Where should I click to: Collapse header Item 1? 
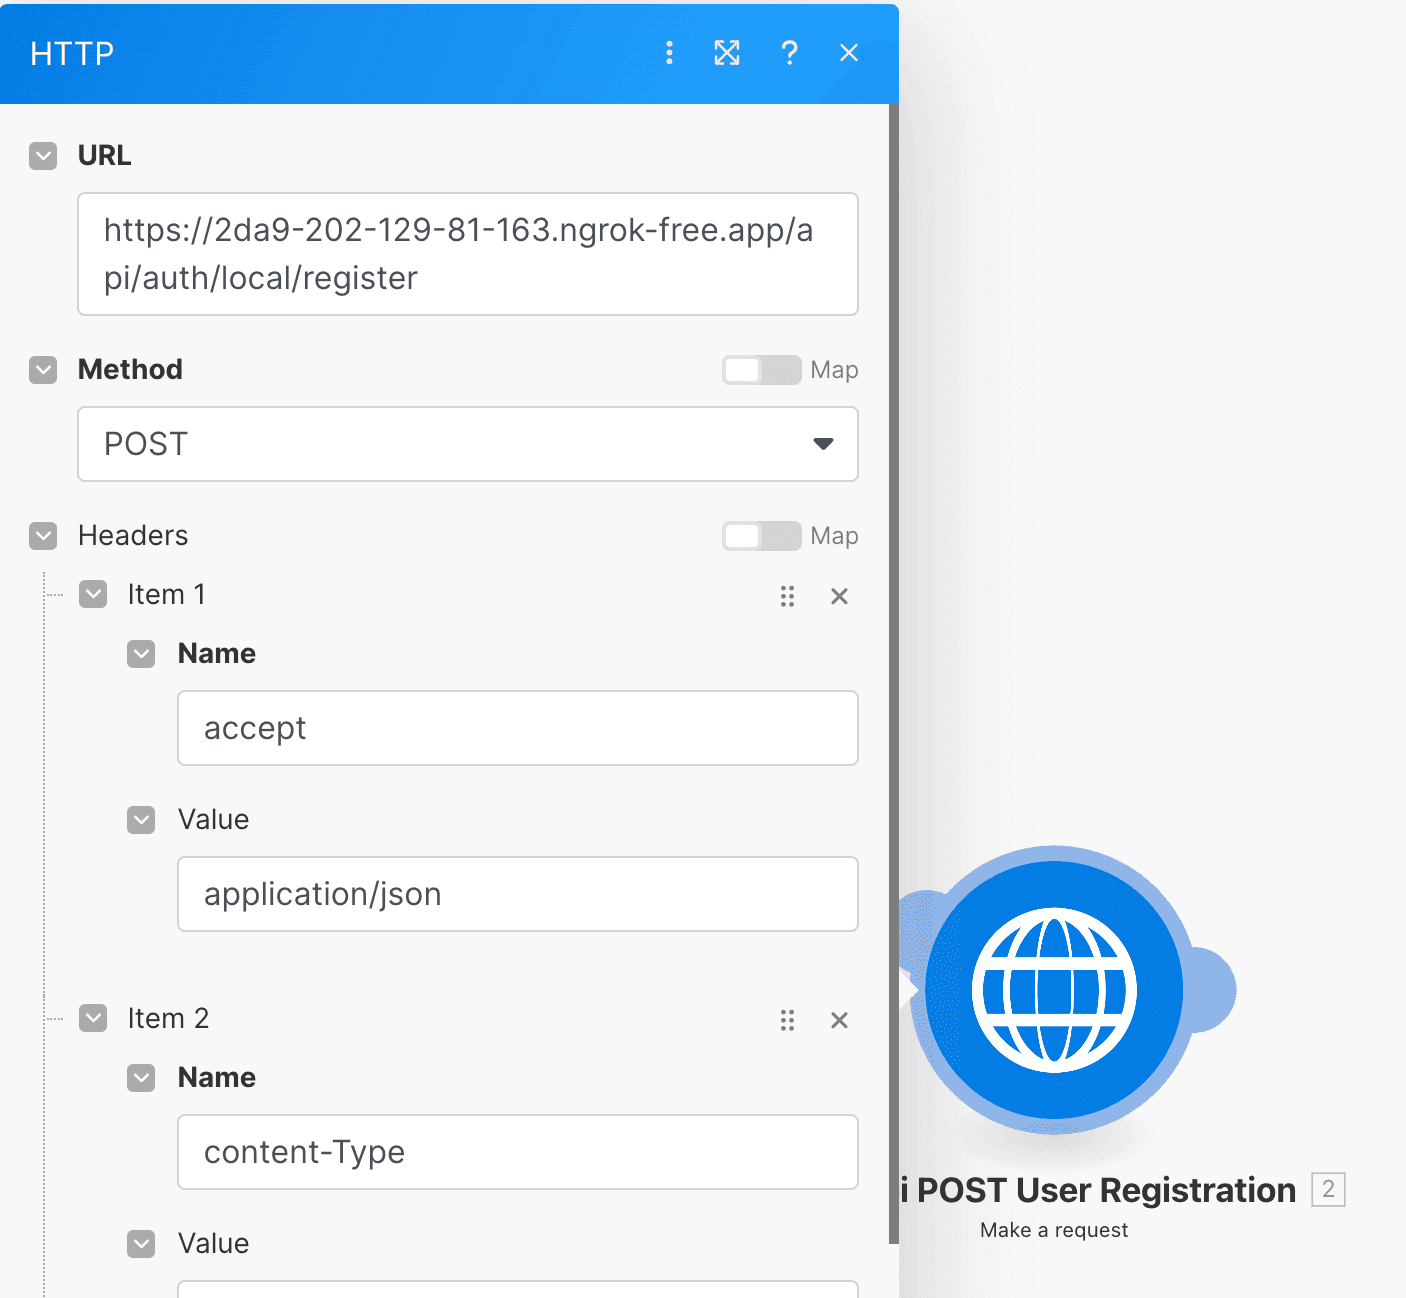[x=93, y=595]
